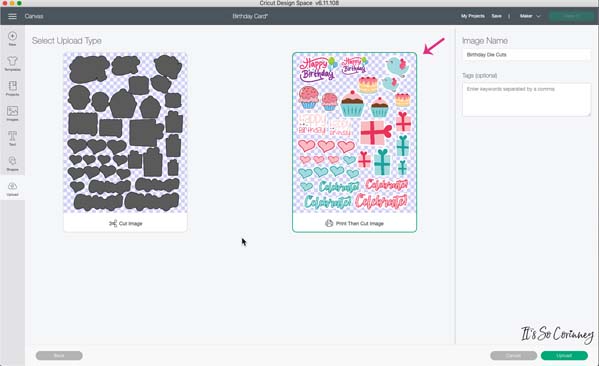
Task: Click the Image Name input field
Action: 526,55
